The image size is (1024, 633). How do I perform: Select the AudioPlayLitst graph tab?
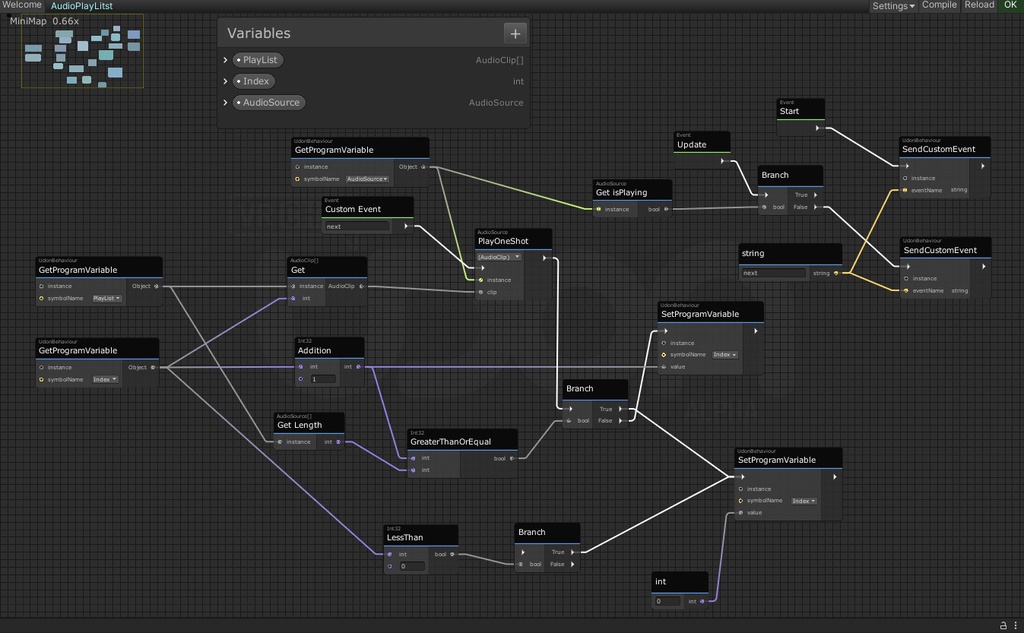(x=84, y=6)
